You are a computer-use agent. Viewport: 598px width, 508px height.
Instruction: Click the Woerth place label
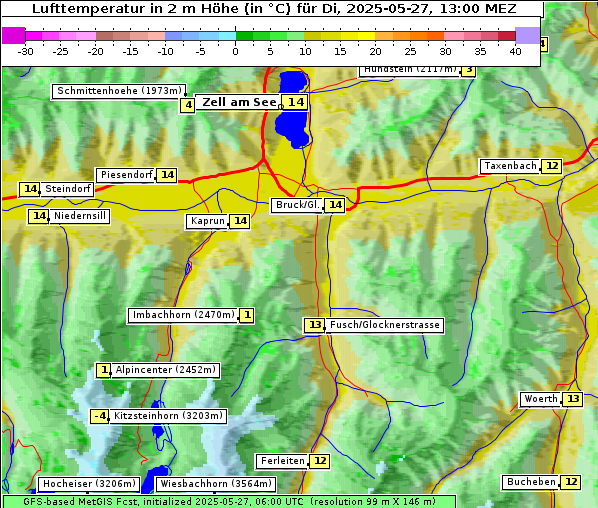click(x=541, y=399)
